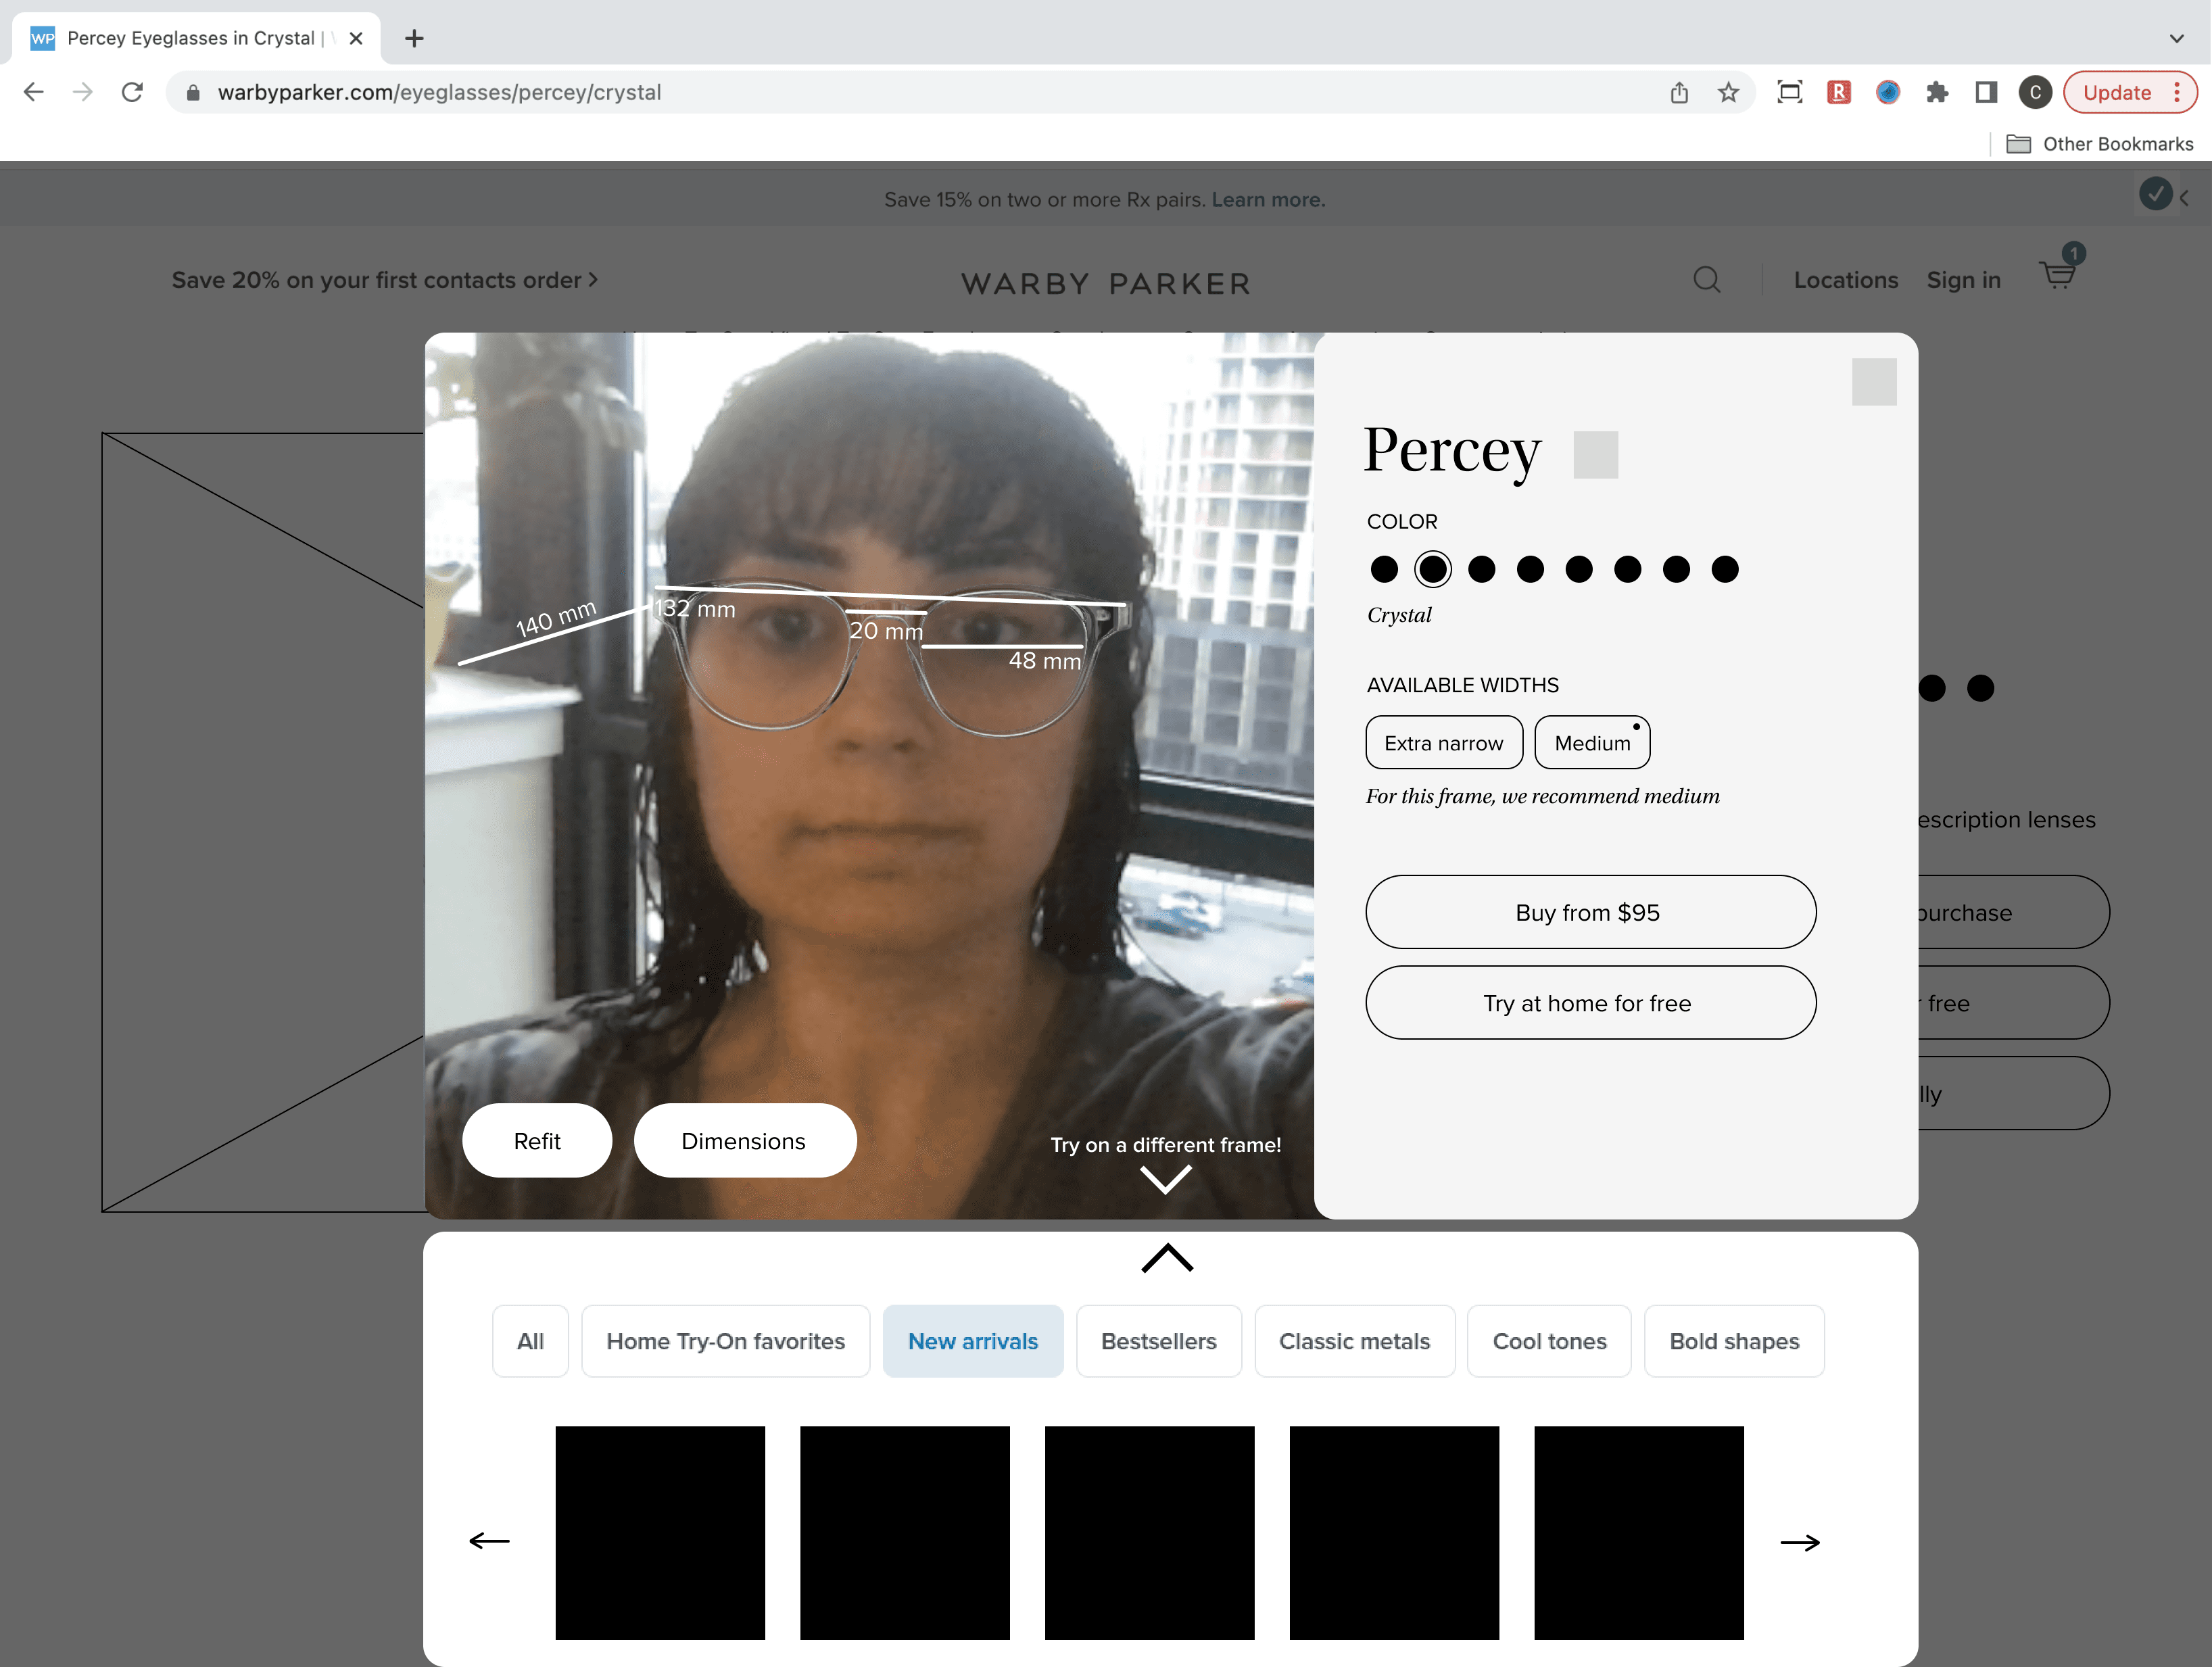This screenshot has height=1667, width=2212.
Task: Switch to the Cool tones tab
Action: coord(1548,1341)
